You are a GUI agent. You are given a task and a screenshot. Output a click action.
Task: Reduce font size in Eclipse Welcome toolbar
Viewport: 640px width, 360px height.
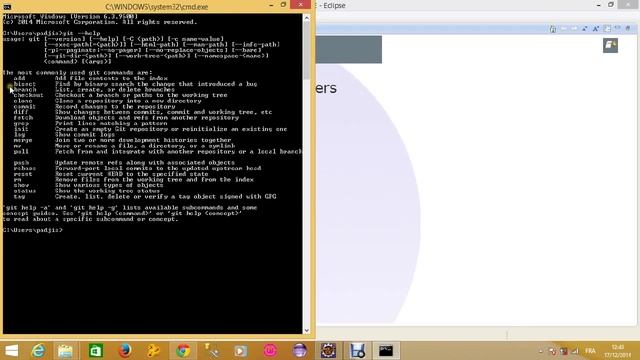[585, 29]
